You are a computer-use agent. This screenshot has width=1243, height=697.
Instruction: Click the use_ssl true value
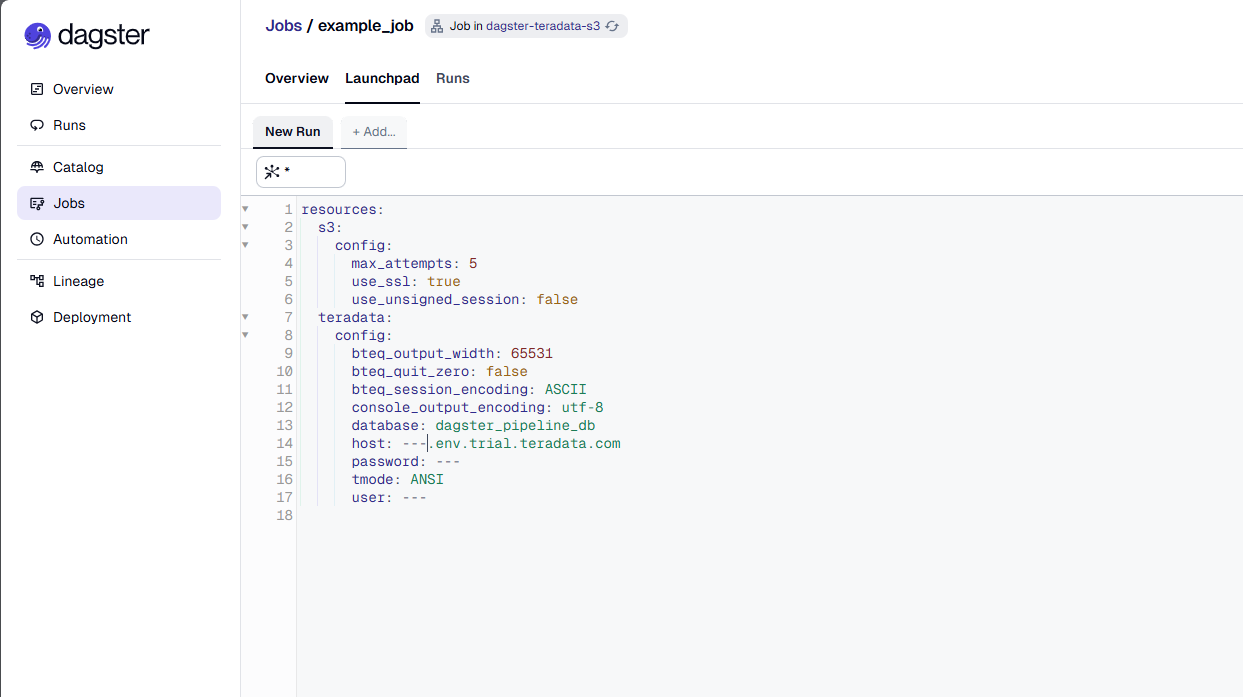444,282
